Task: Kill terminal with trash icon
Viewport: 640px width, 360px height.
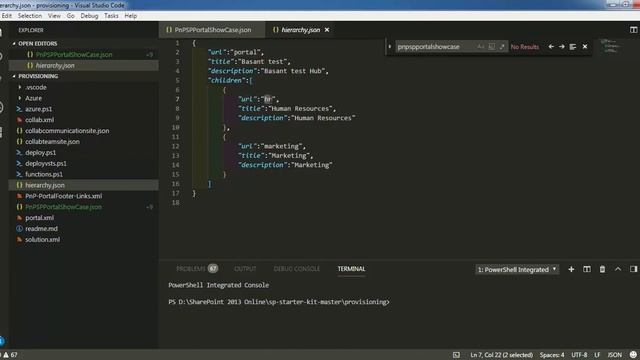Action: [x=602, y=269]
